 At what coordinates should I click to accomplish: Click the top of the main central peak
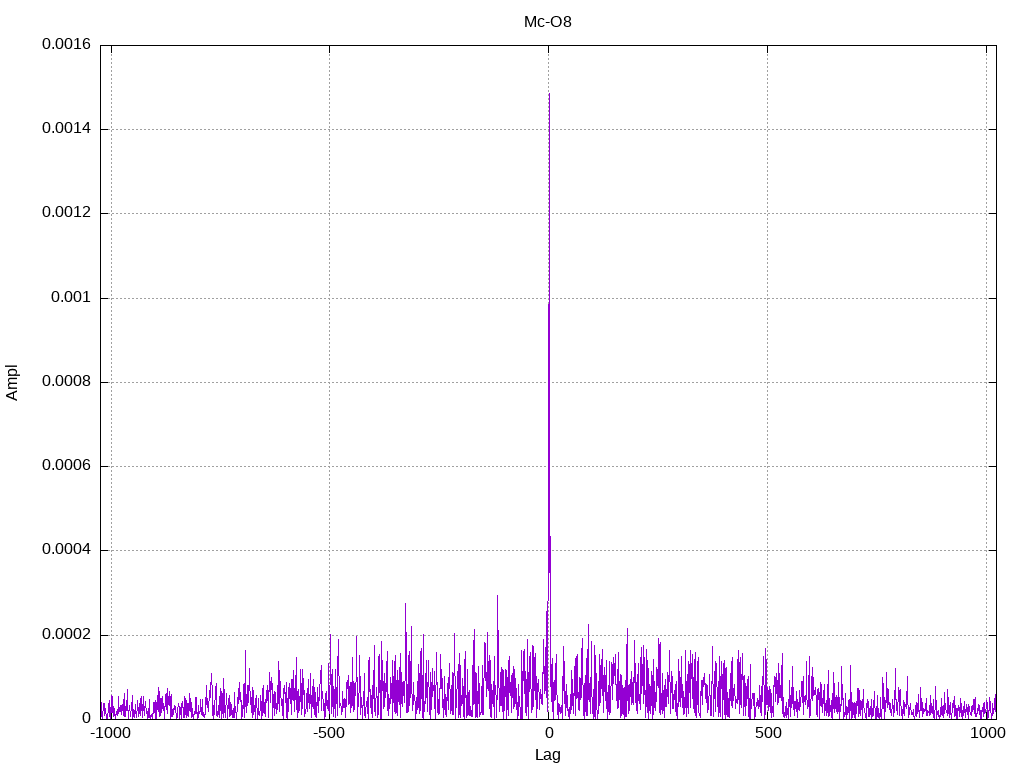(549, 94)
